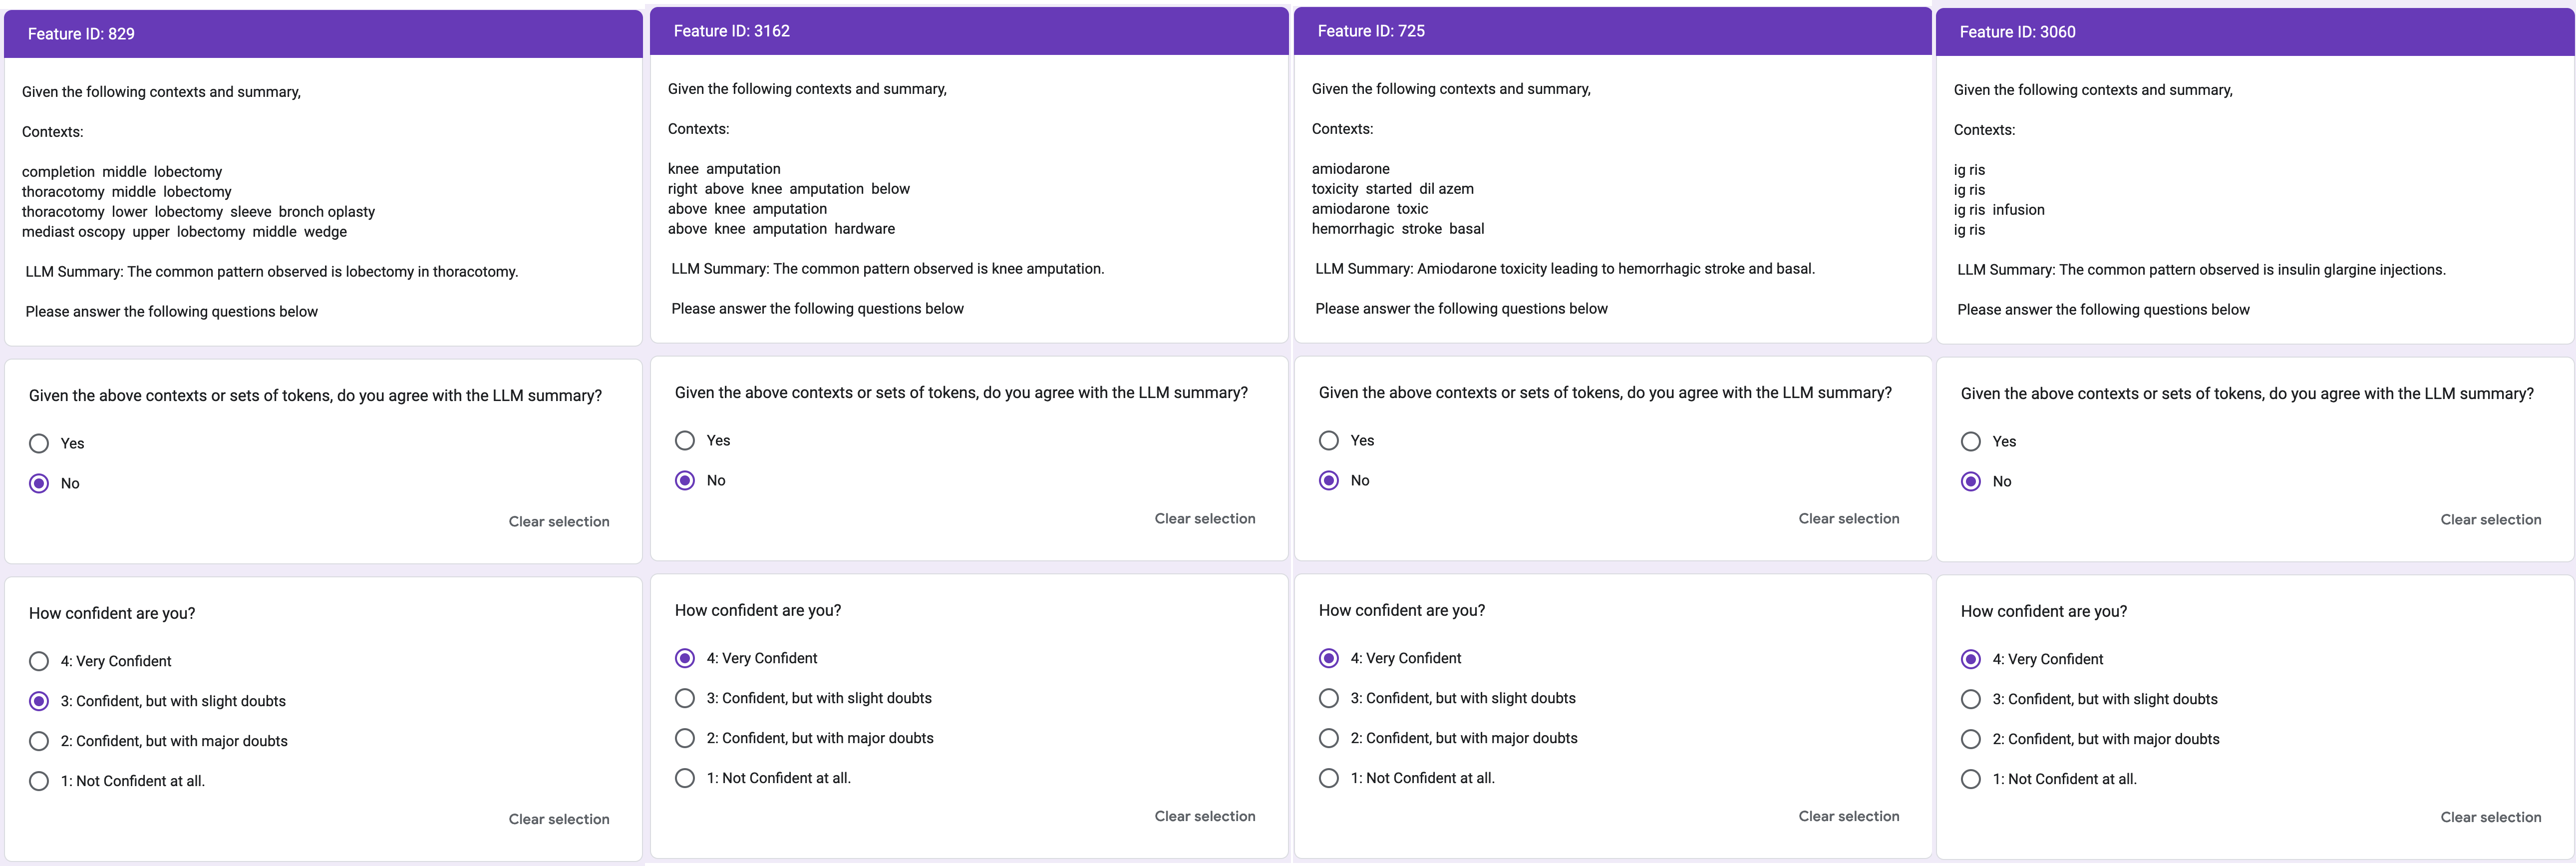This screenshot has height=866, width=2576.
Task: Select Yes for Feature ID 725 agreement
Action: 1329,440
